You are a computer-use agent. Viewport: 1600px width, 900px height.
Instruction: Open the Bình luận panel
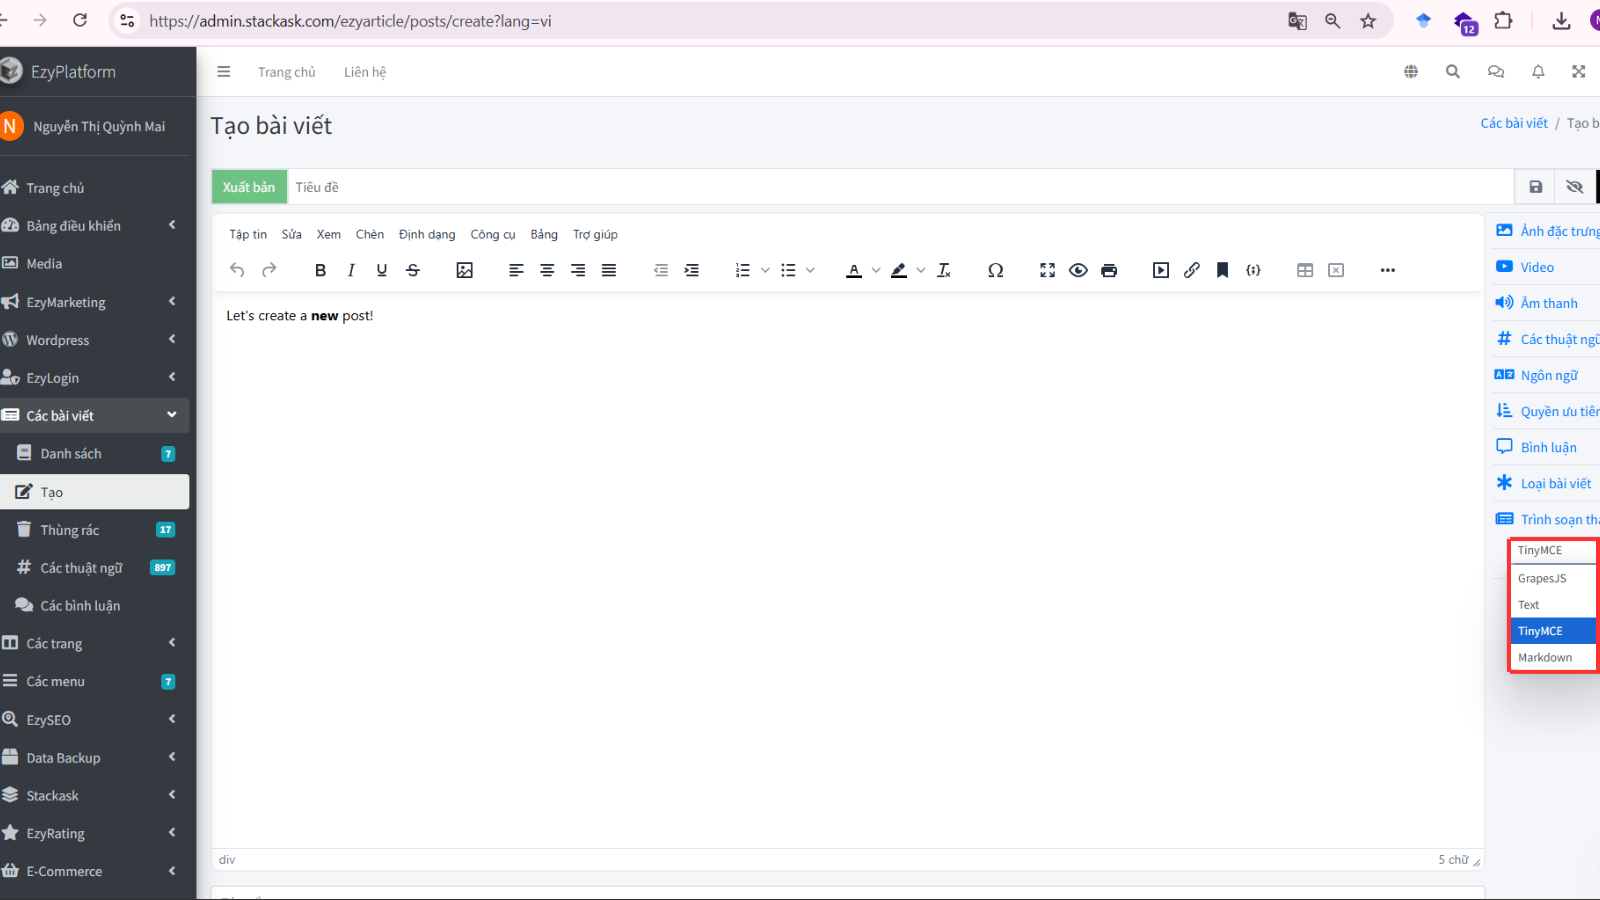1537,447
